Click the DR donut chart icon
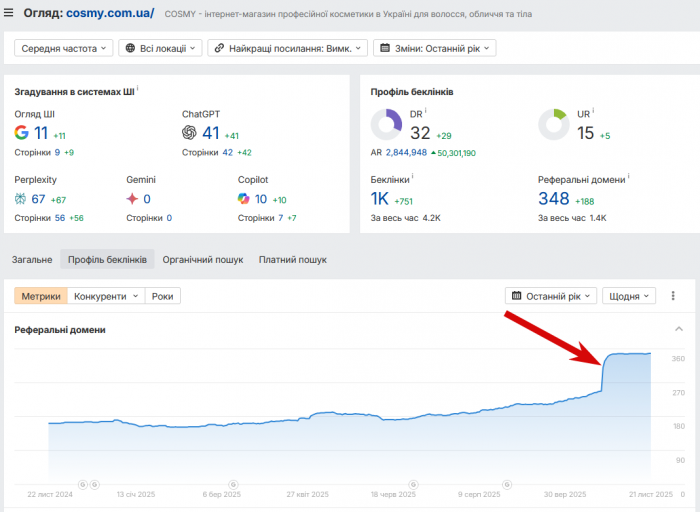 pyautogui.click(x=387, y=125)
